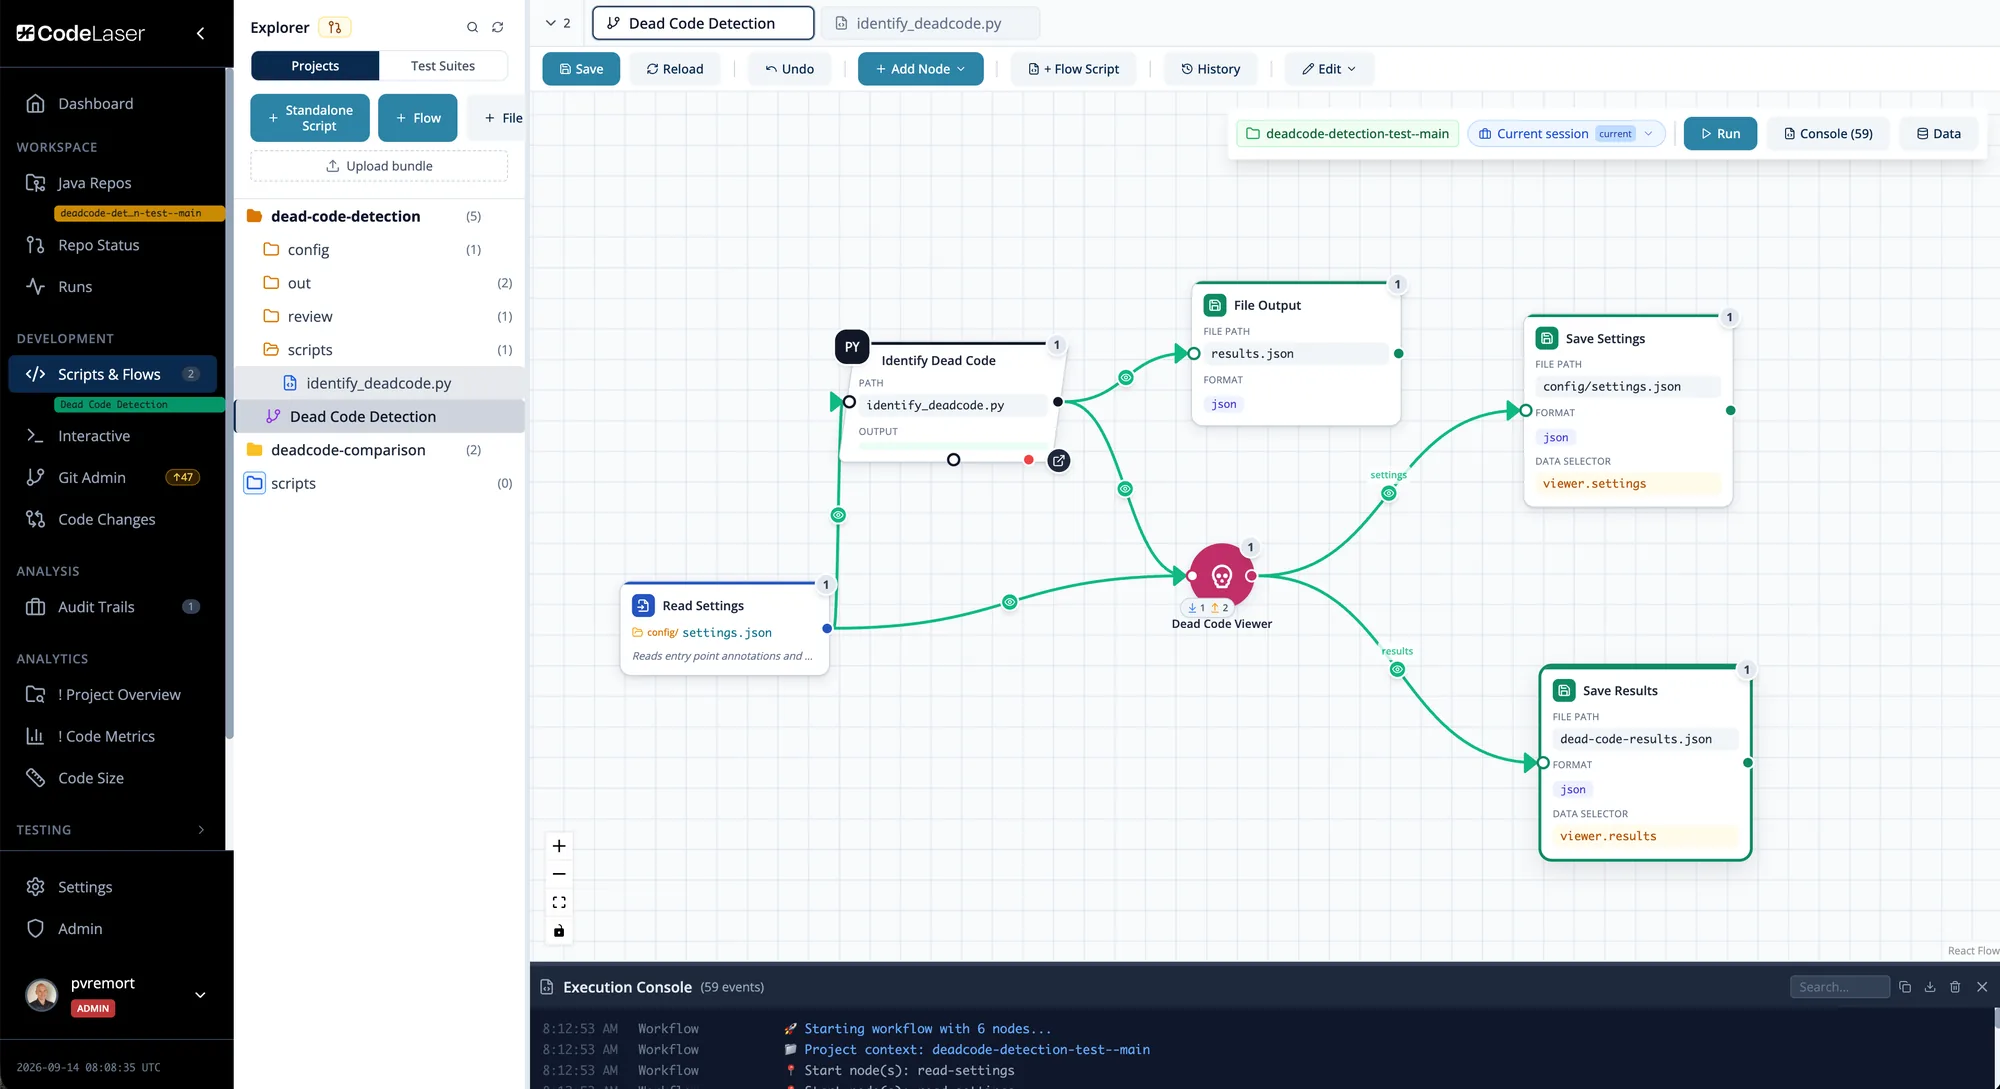Toggle canvas interactivity lock
Image resolution: width=2000 pixels, height=1089 pixels.
pyautogui.click(x=559, y=931)
